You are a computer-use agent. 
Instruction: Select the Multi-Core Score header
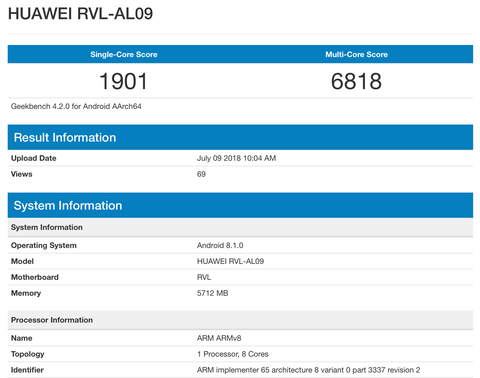coord(356,54)
